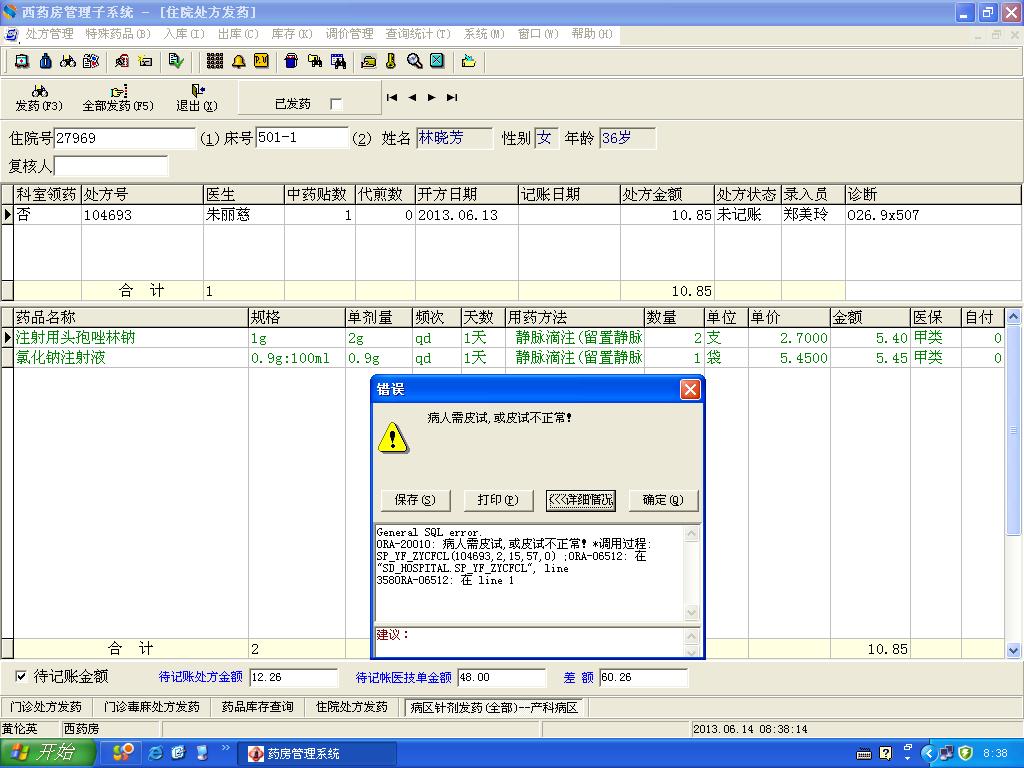Image resolution: width=1024 pixels, height=768 pixels.
Task: Click the 床号 input field
Action: [302, 138]
